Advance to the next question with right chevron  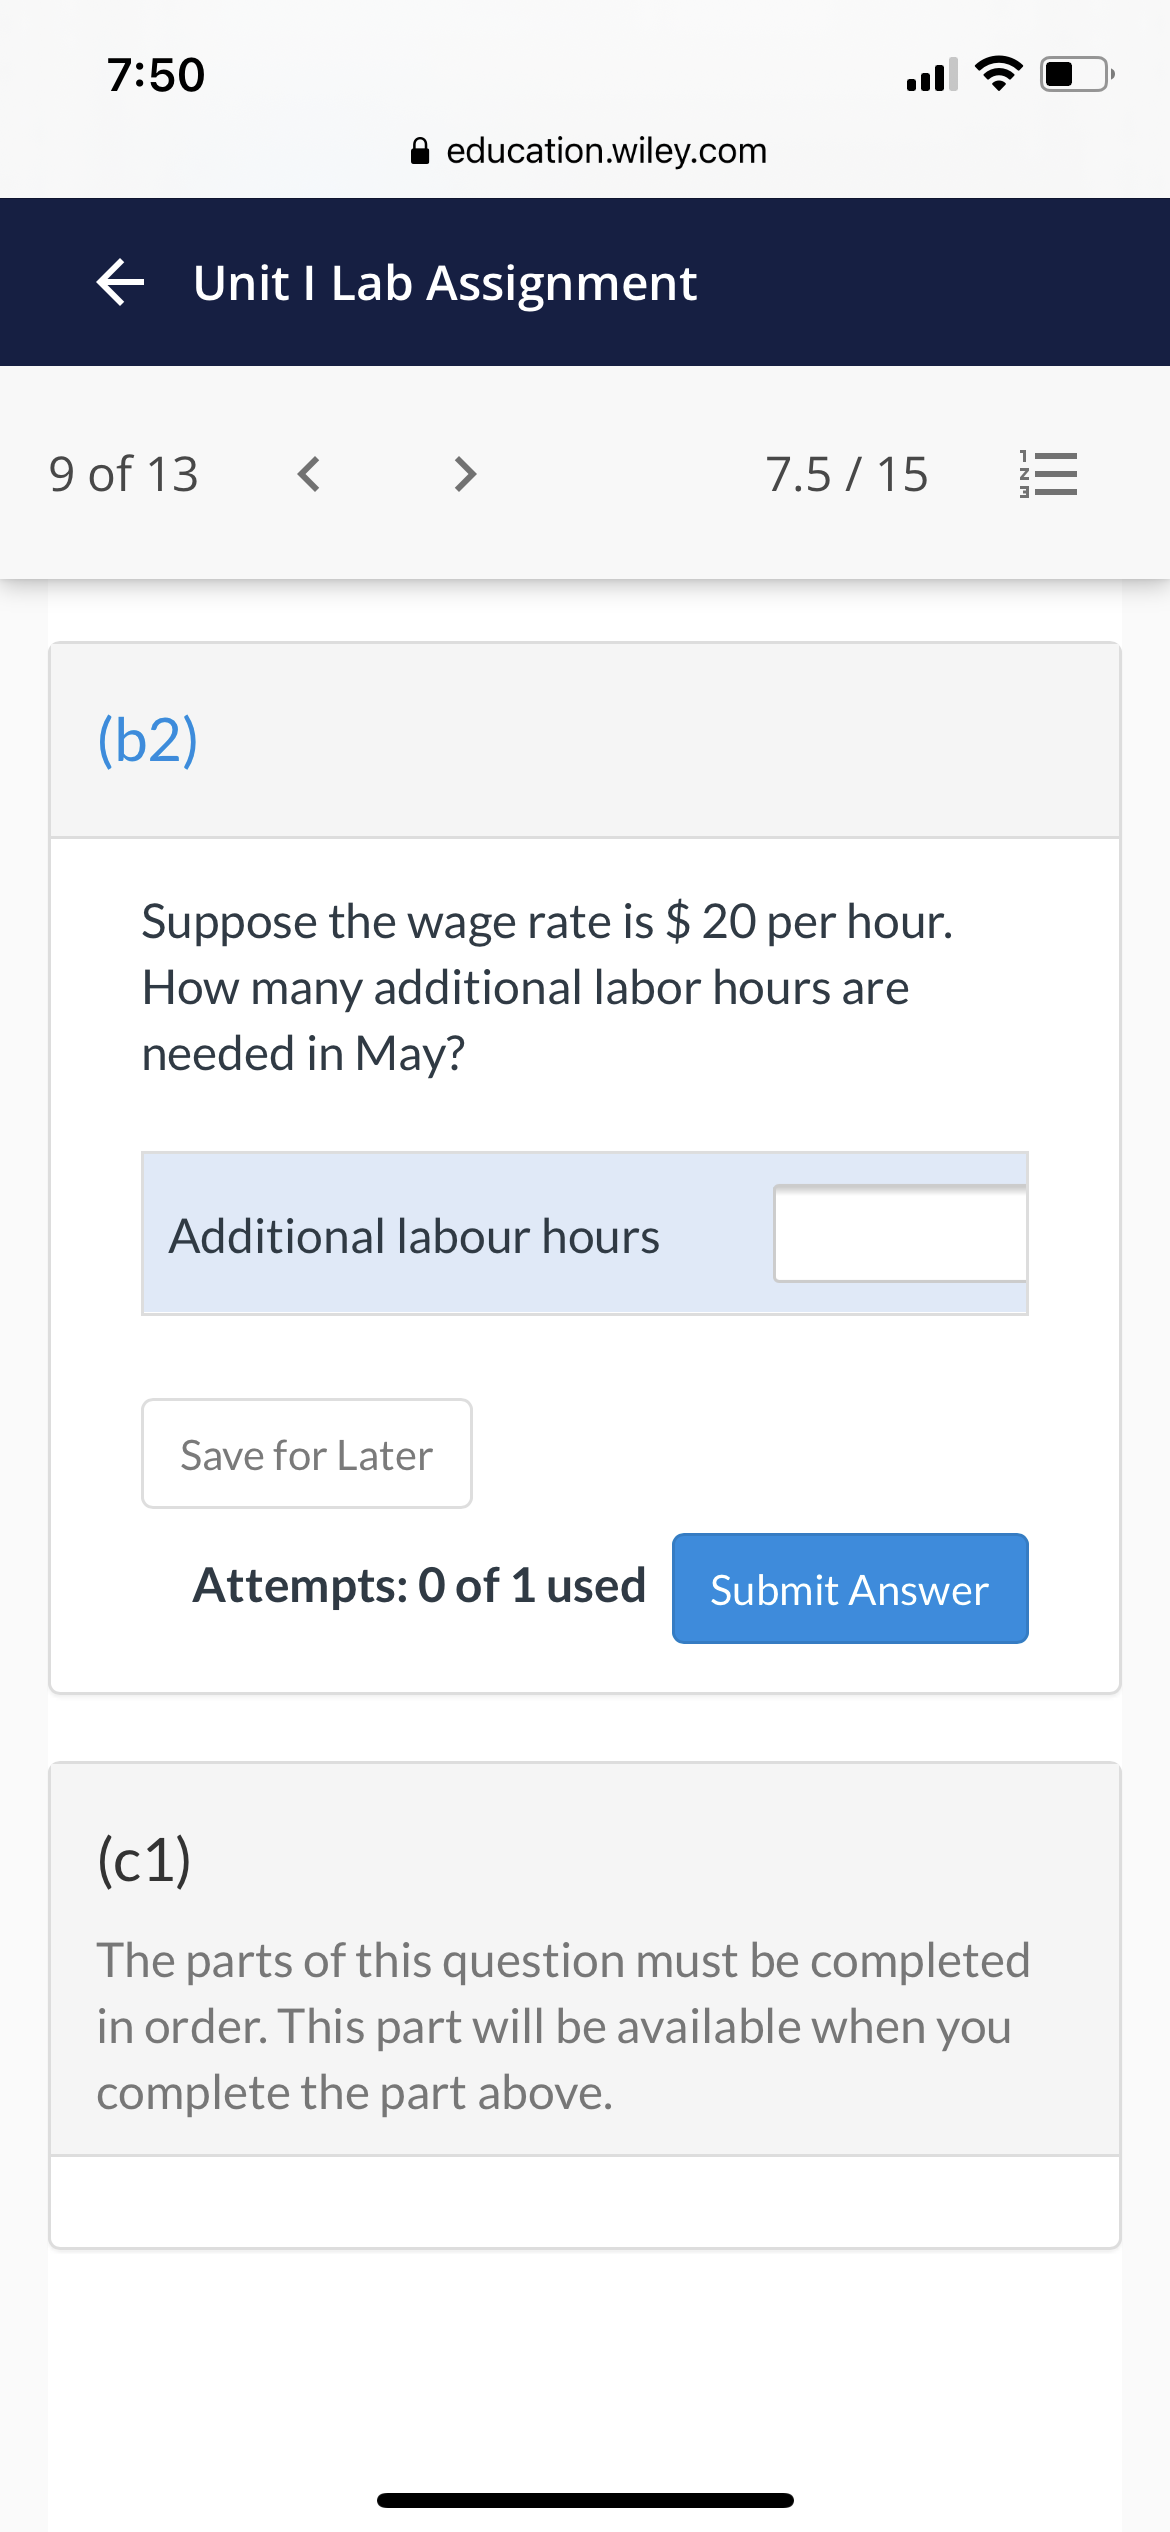coord(463,474)
